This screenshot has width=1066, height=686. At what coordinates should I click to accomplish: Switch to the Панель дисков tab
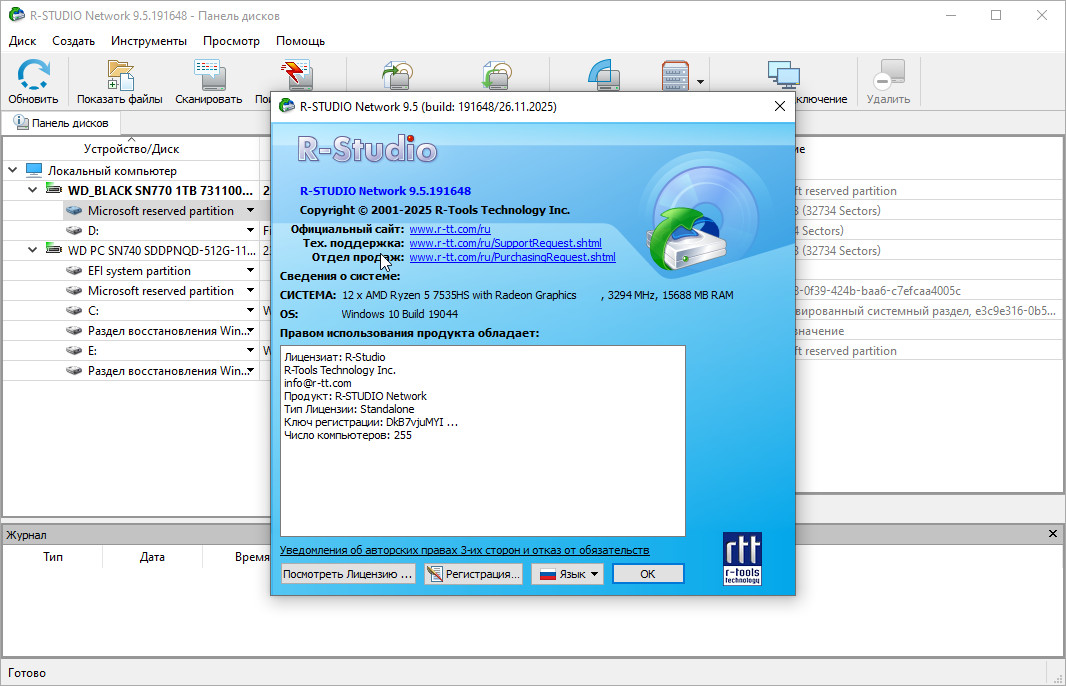point(62,122)
